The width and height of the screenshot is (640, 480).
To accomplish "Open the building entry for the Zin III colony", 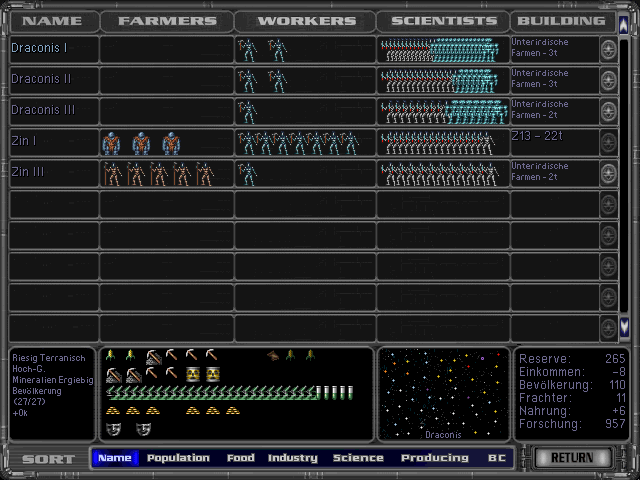I will (x=553, y=171).
